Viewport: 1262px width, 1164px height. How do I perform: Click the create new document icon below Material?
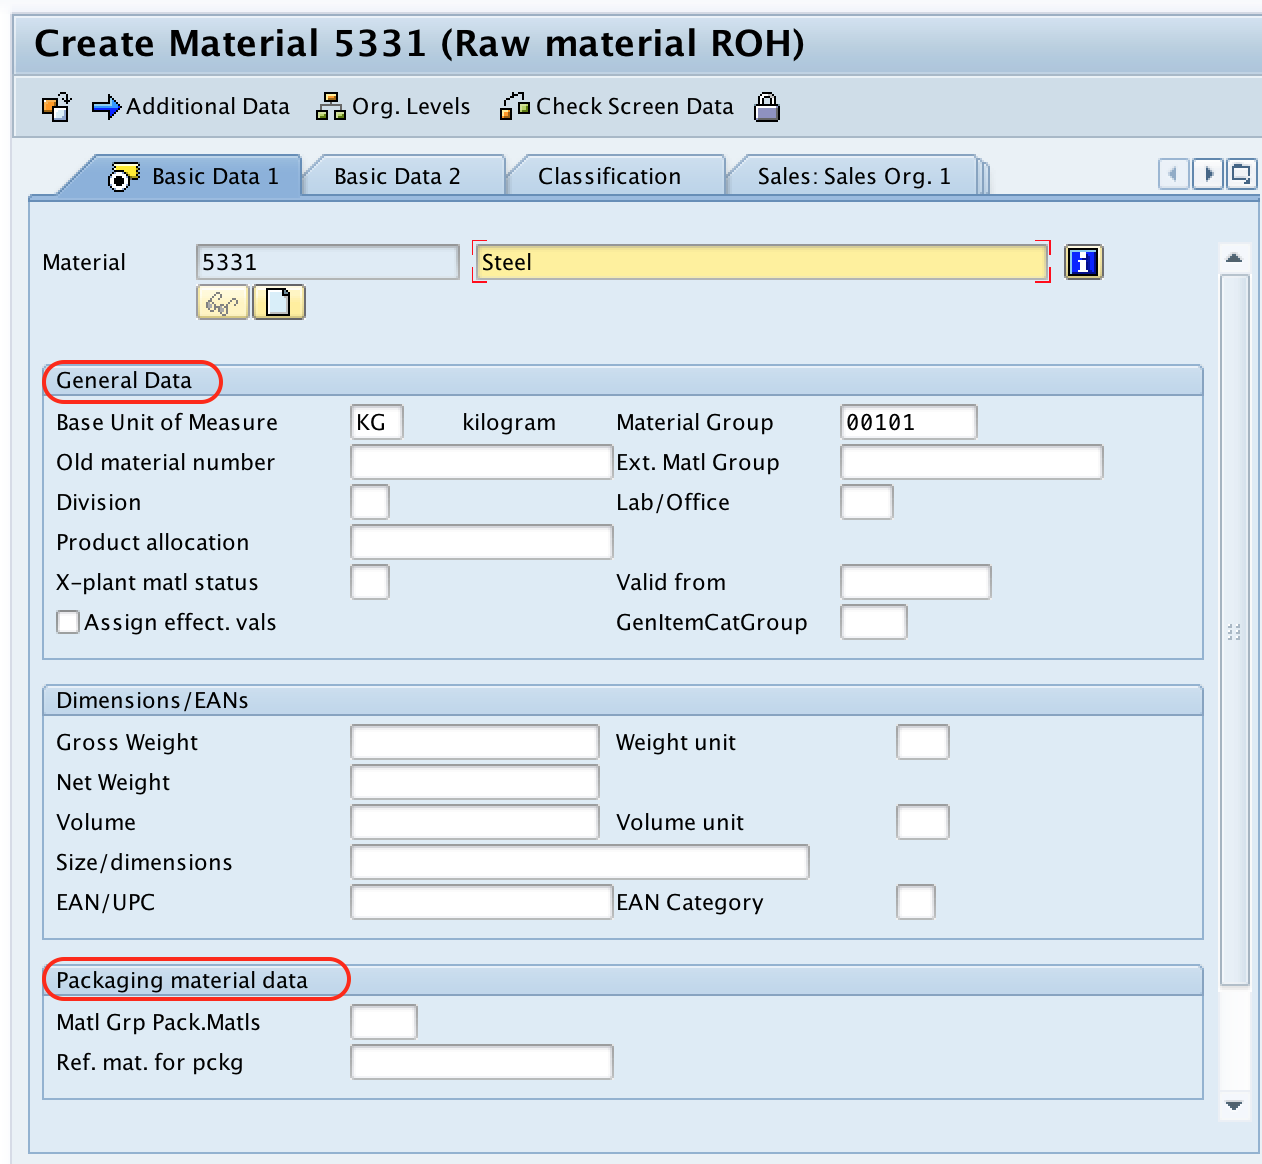point(278,302)
